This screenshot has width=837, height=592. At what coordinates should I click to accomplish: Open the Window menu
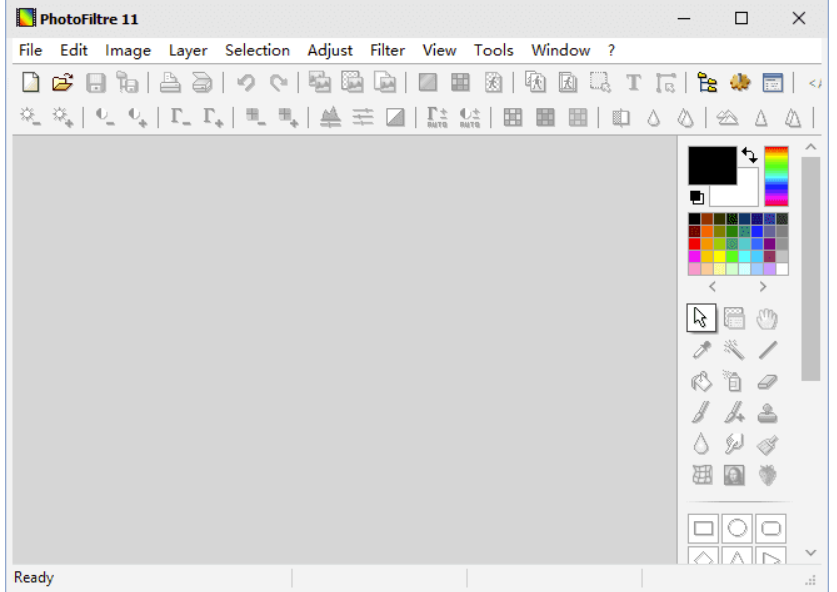point(560,50)
